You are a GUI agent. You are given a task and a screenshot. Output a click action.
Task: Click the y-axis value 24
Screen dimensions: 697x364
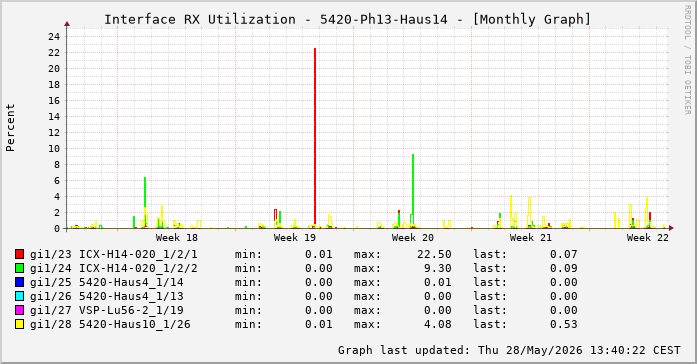54,36
